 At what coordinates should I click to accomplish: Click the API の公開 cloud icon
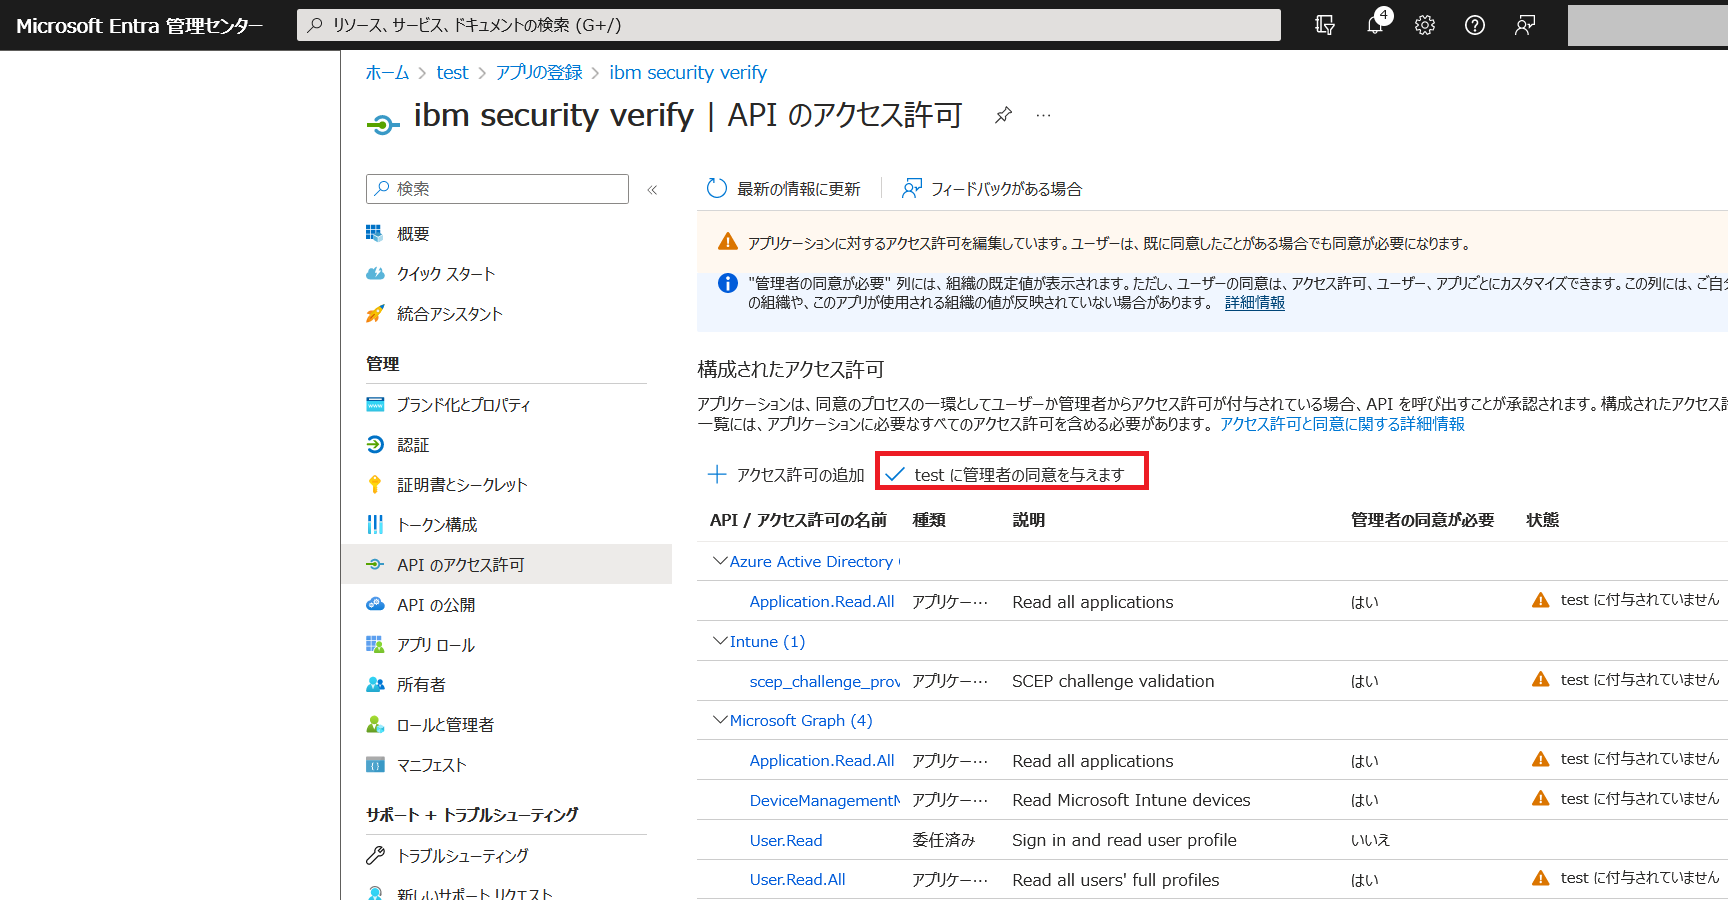[375, 604]
